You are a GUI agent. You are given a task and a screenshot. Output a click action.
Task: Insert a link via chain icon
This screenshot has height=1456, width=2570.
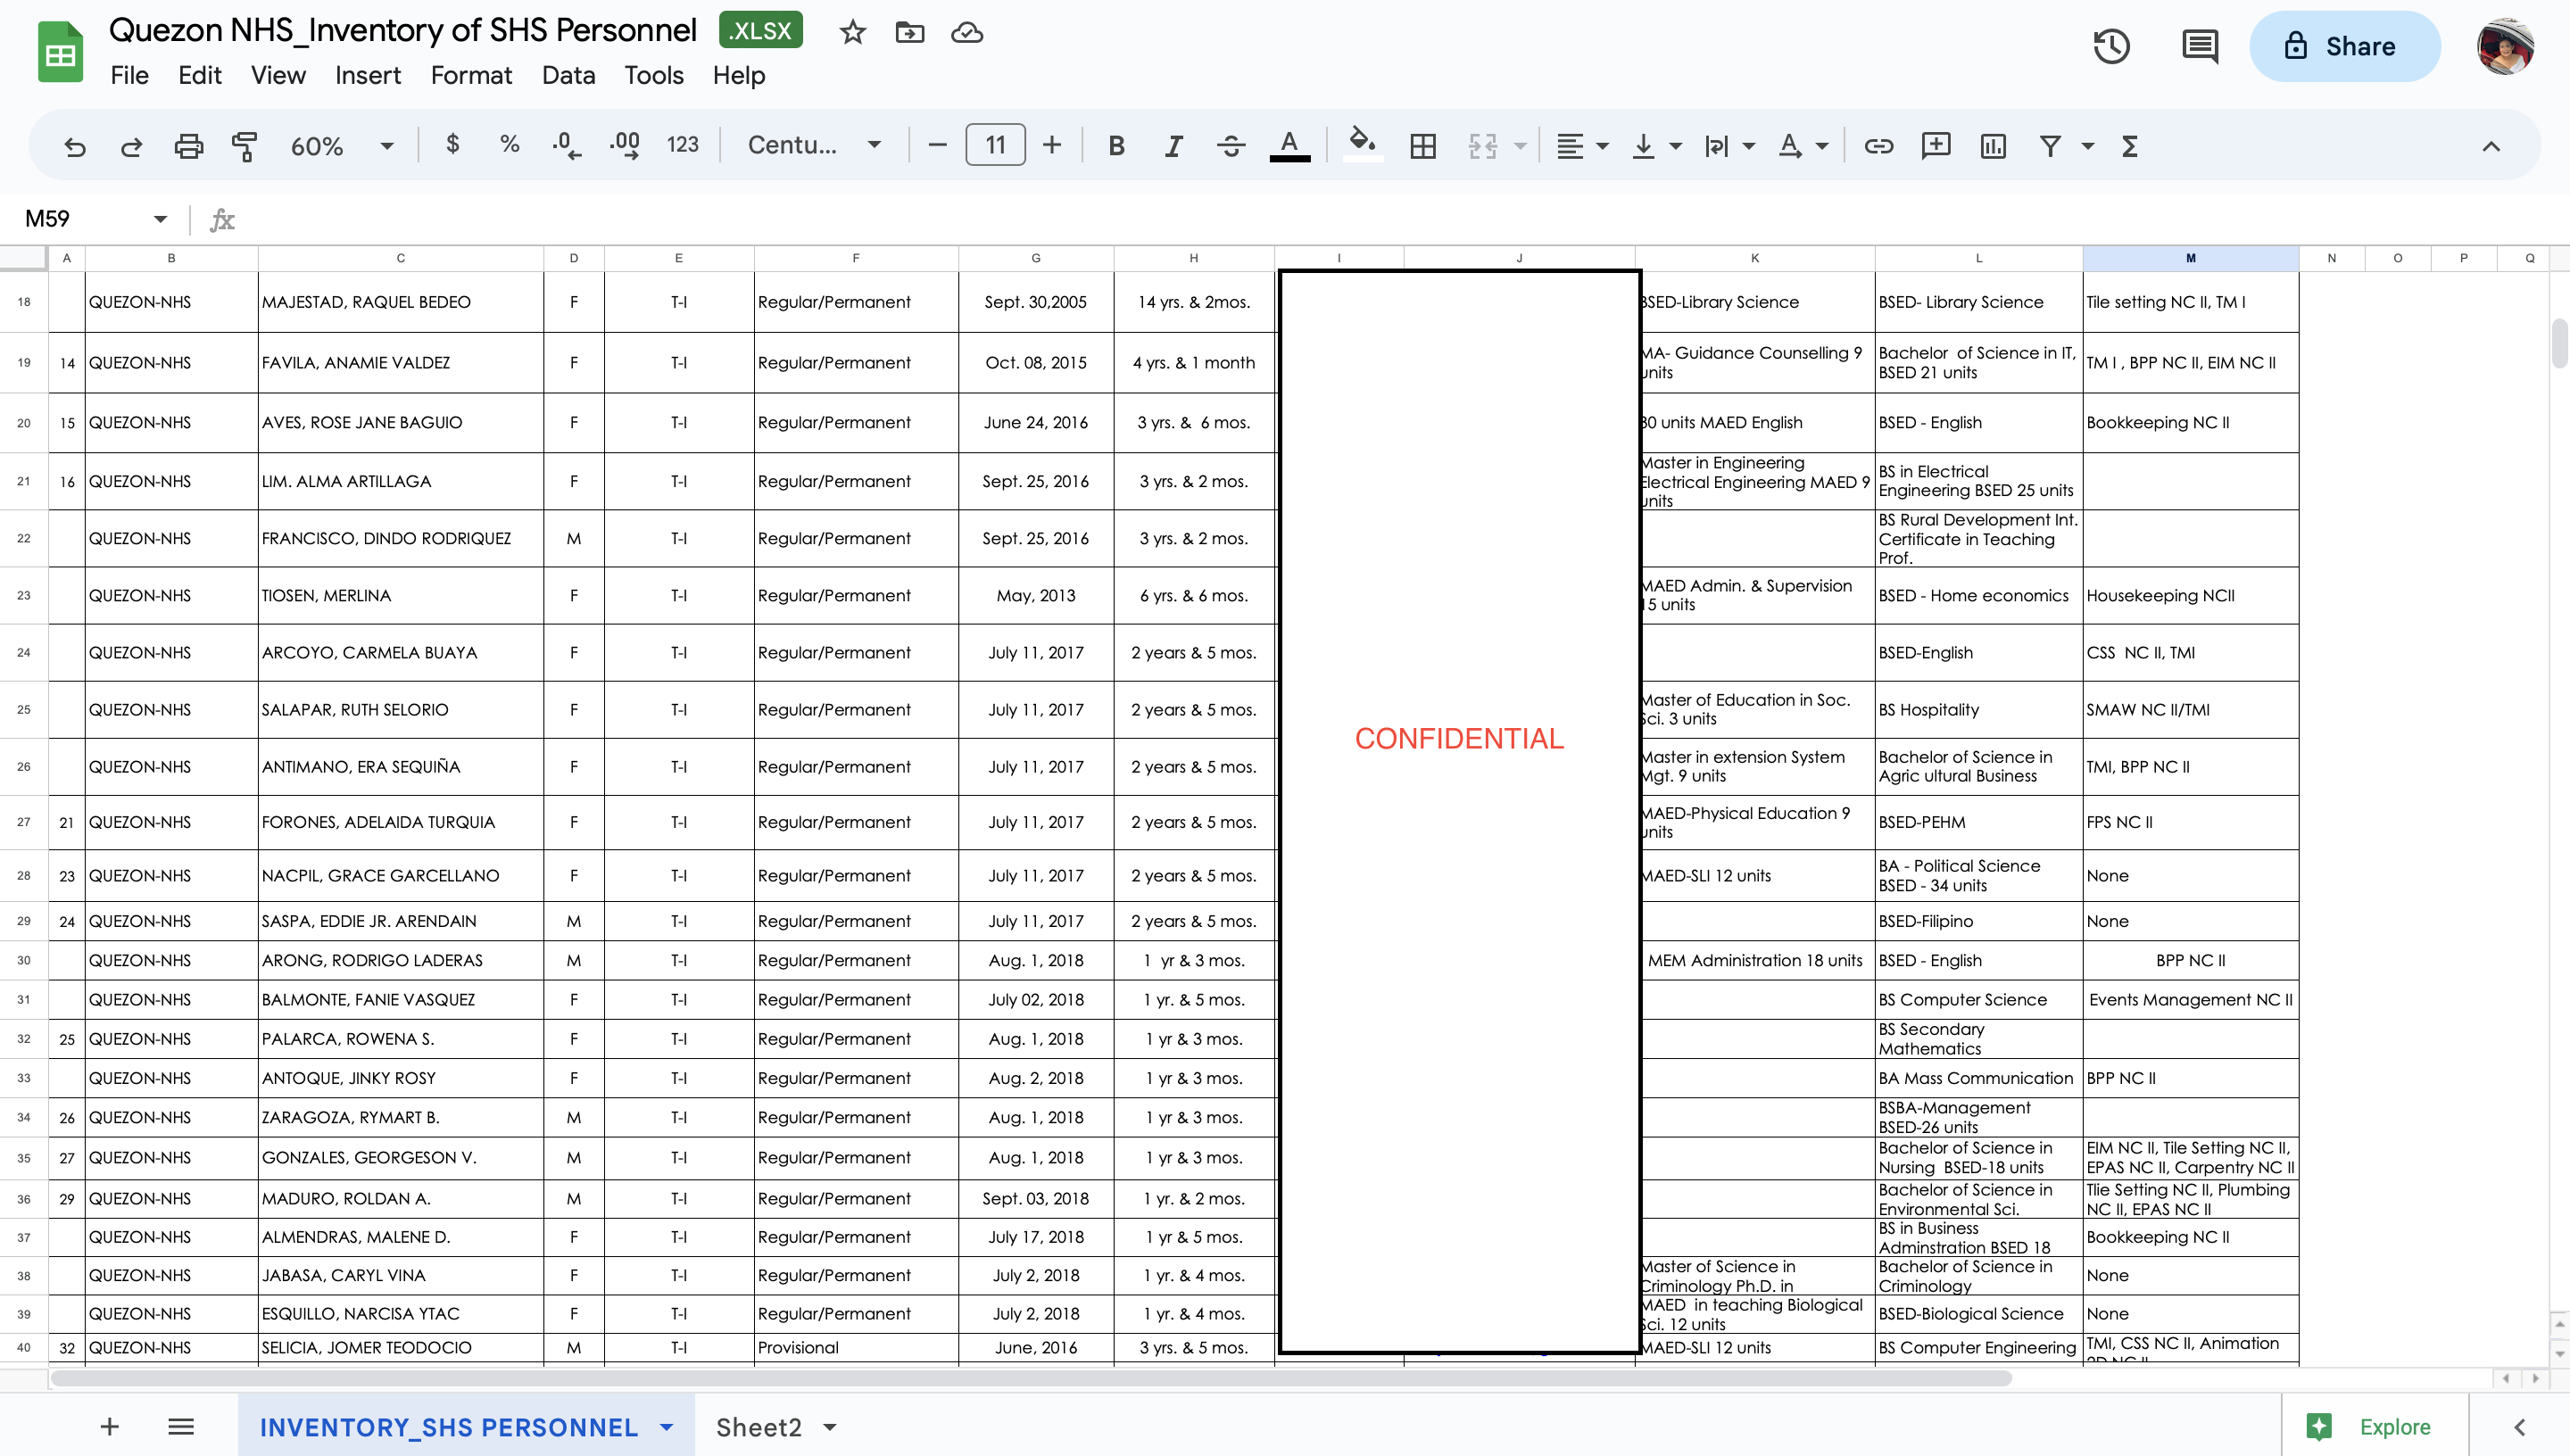[1878, 146]
